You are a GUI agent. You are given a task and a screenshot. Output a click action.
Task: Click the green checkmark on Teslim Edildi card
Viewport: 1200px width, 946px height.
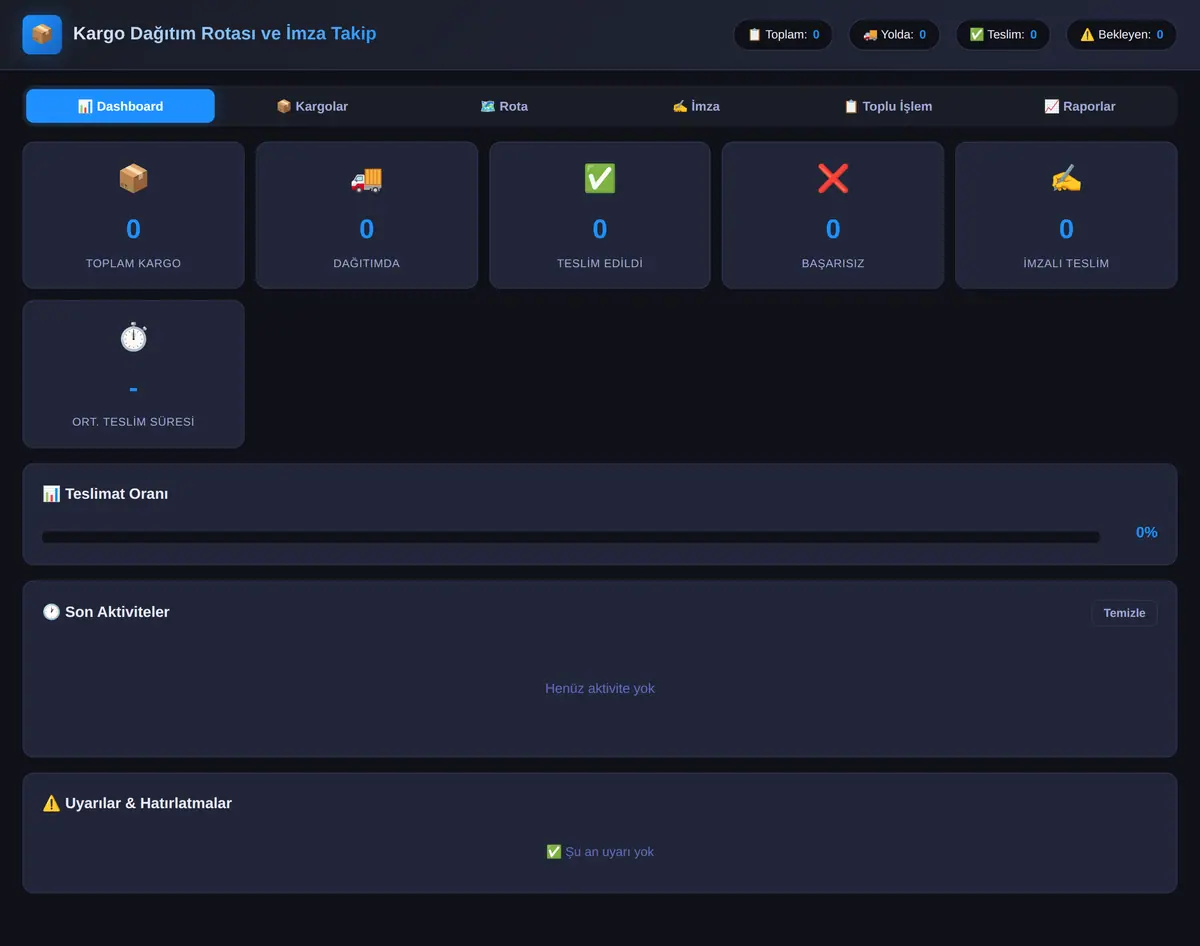click(x=600, y=178)
